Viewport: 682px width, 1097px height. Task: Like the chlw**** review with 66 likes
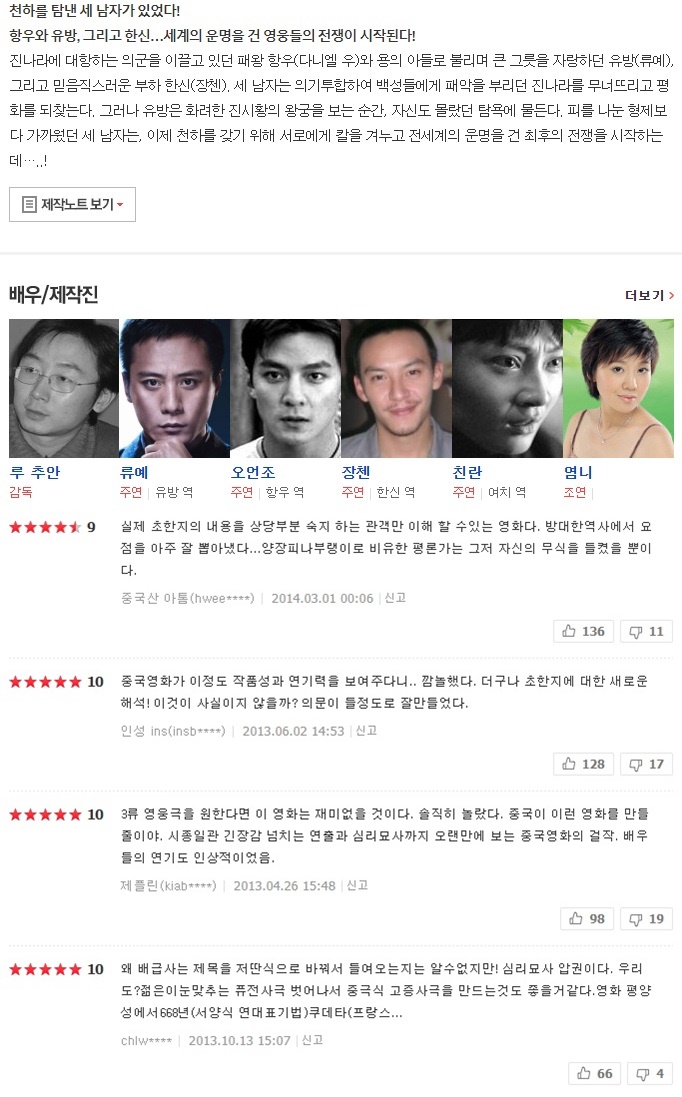(x=595, y=1073)
